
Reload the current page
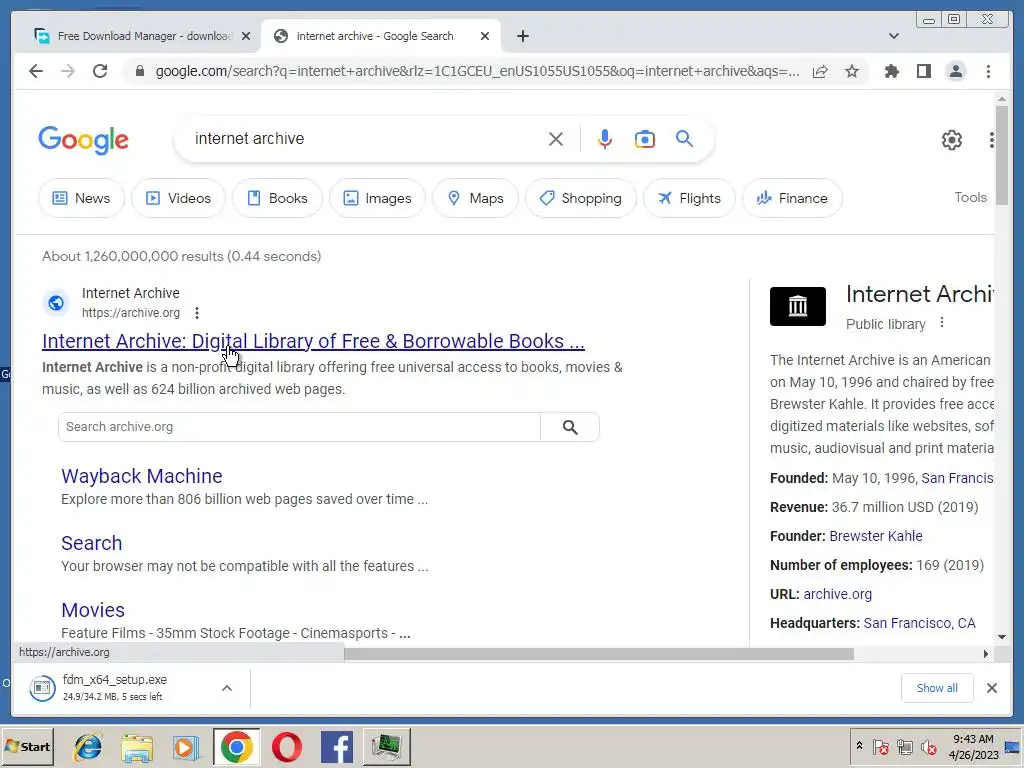(100, 71)
